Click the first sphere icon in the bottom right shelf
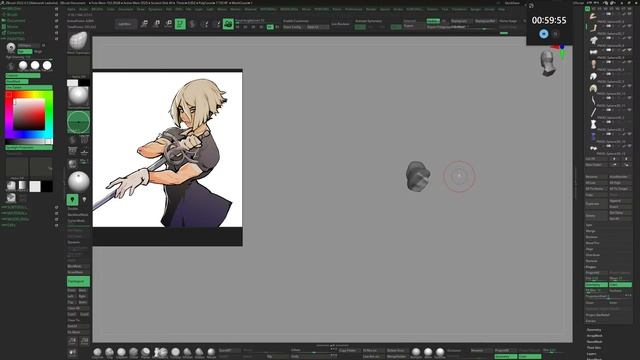640x360 pixels. click(416, 352)
